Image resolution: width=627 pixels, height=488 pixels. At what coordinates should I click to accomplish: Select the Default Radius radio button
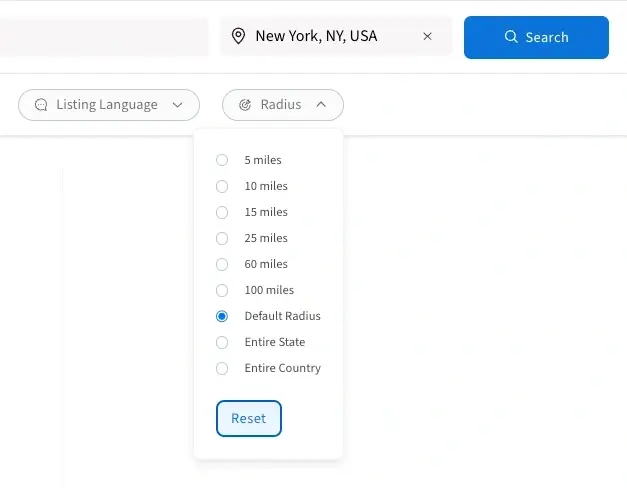[x=222, y=316]
